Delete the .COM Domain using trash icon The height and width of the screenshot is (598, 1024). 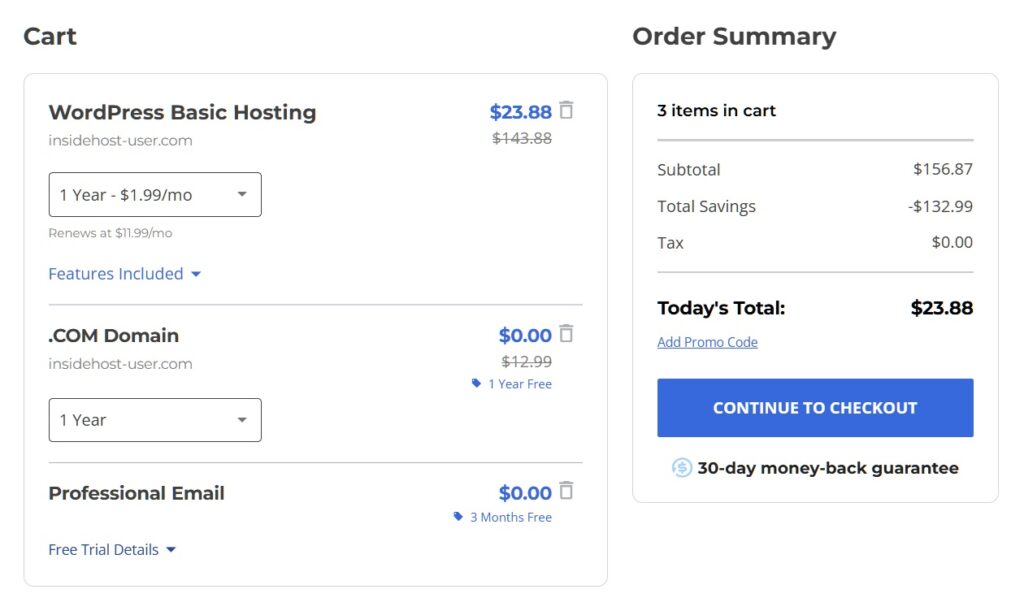point(566,334)
